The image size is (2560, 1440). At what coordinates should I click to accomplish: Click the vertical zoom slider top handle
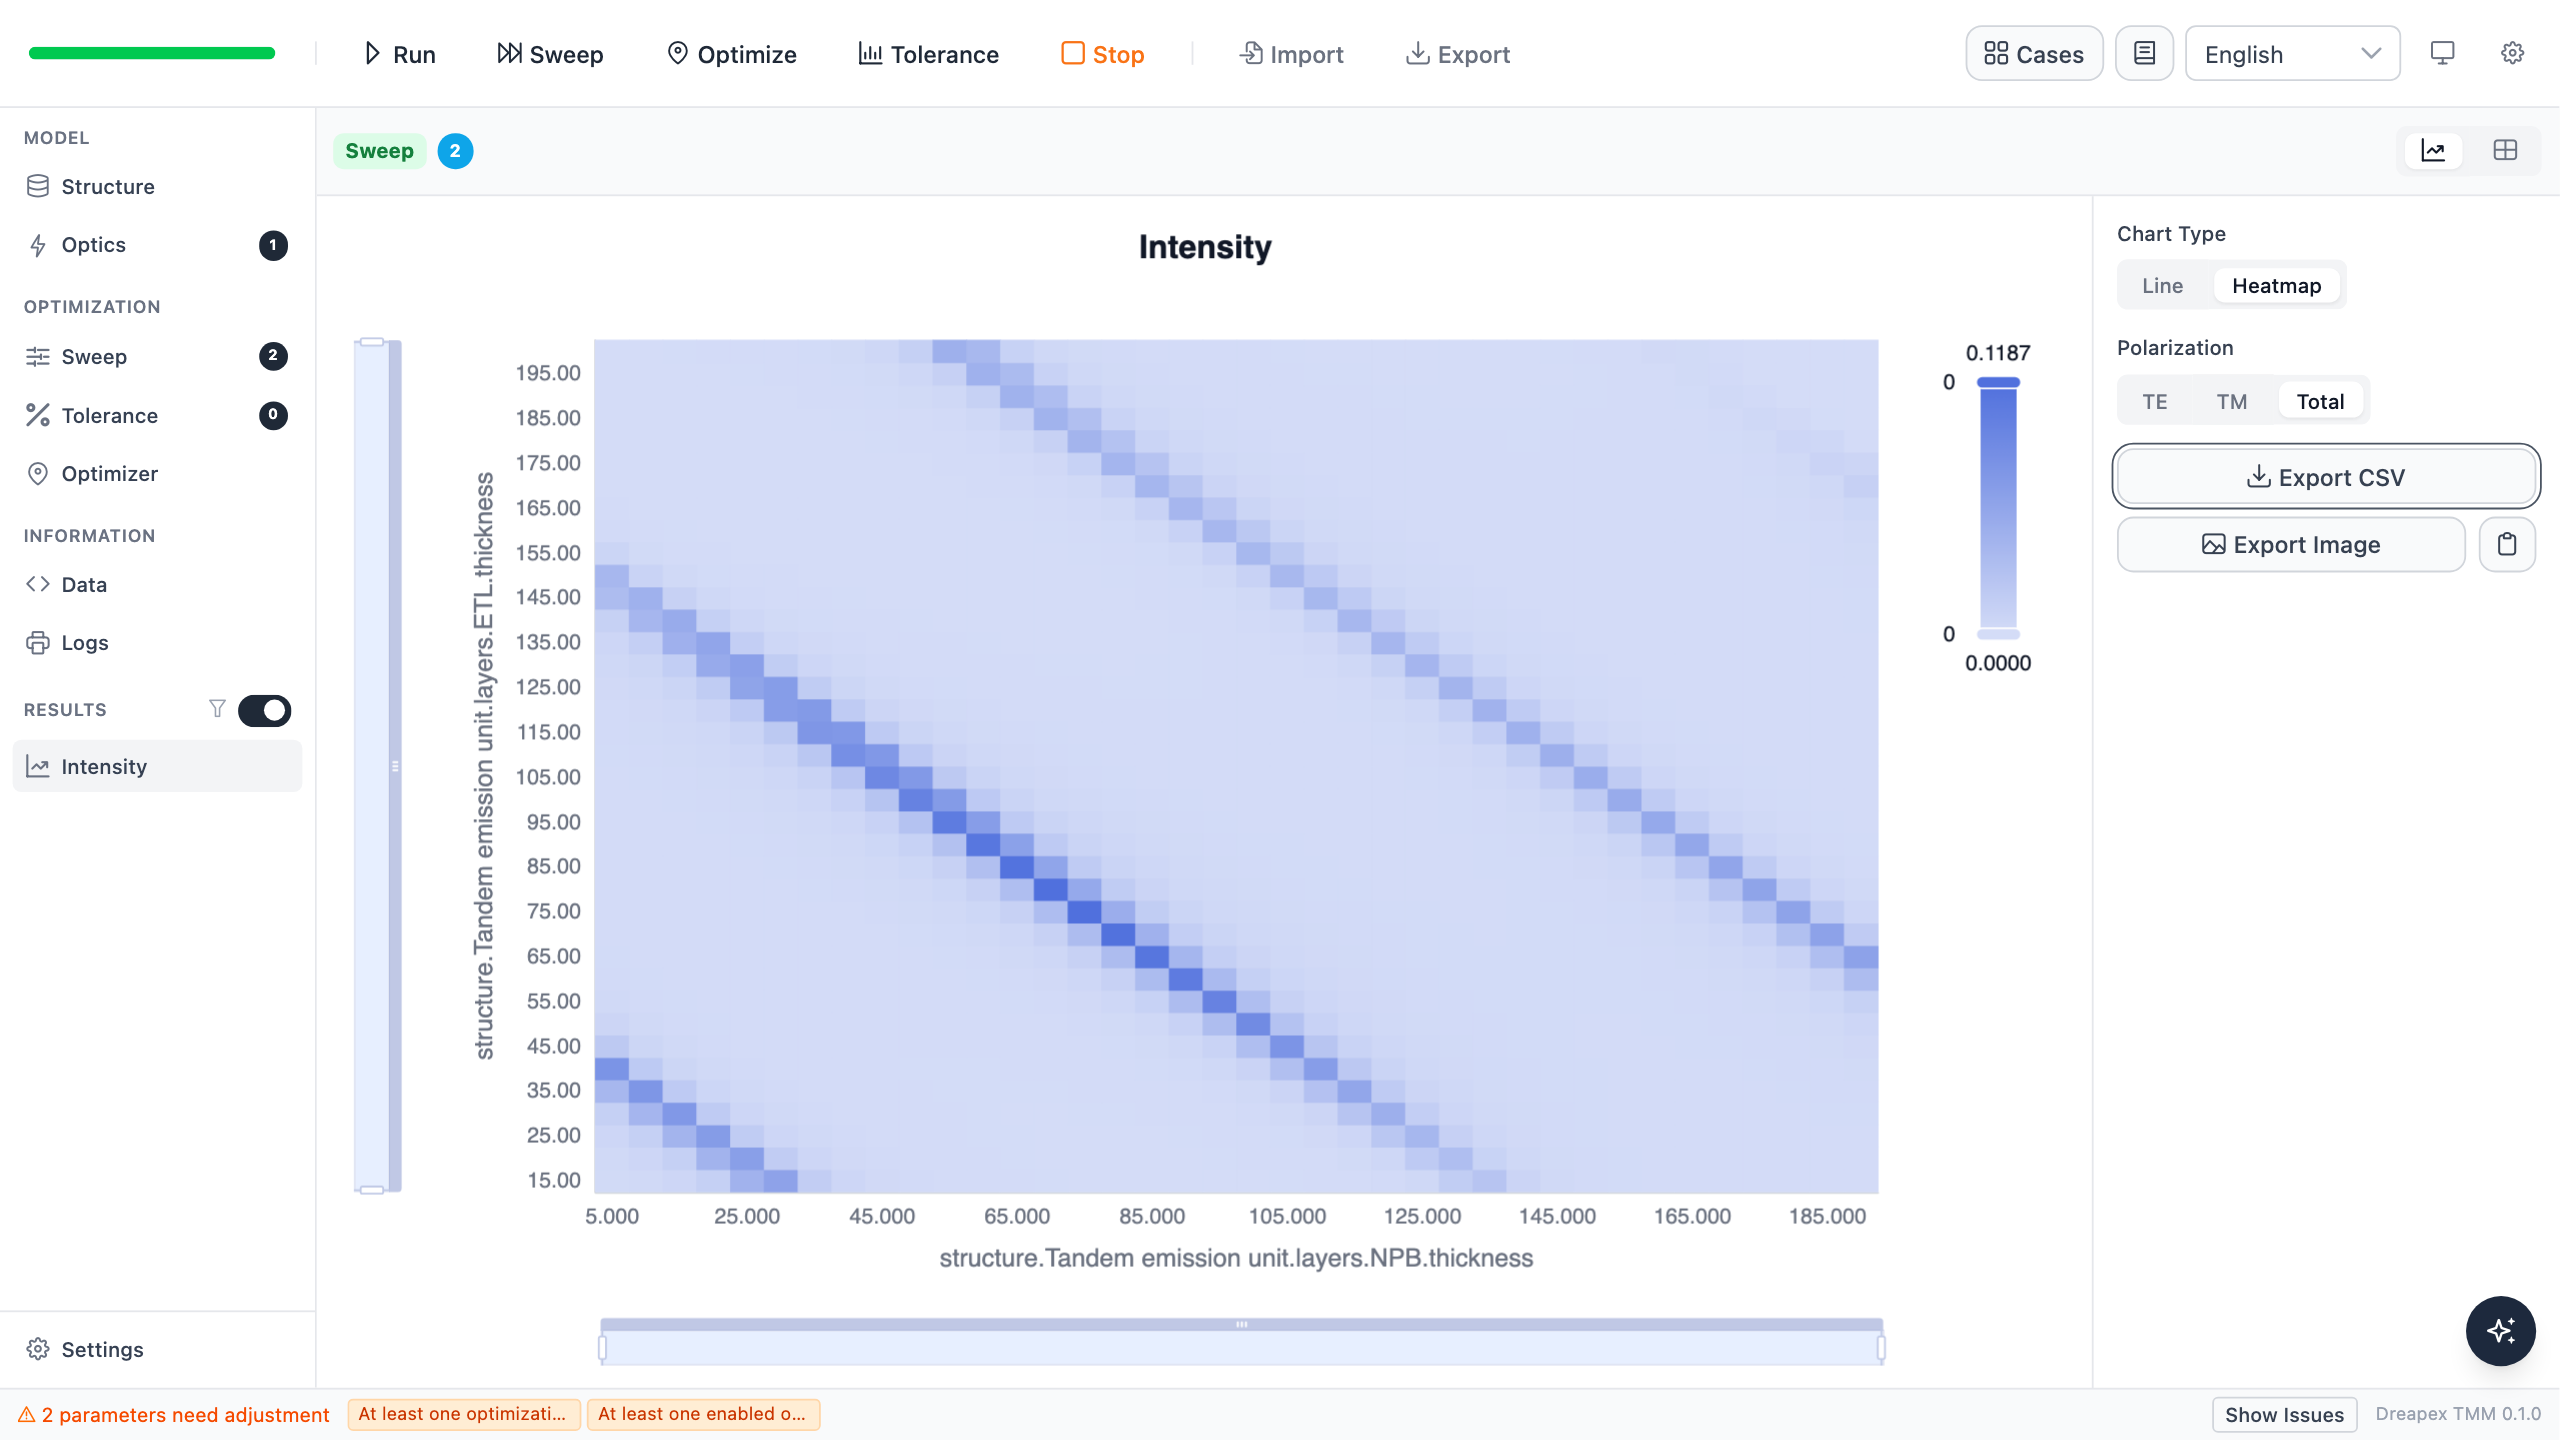(x=372, y=342)
